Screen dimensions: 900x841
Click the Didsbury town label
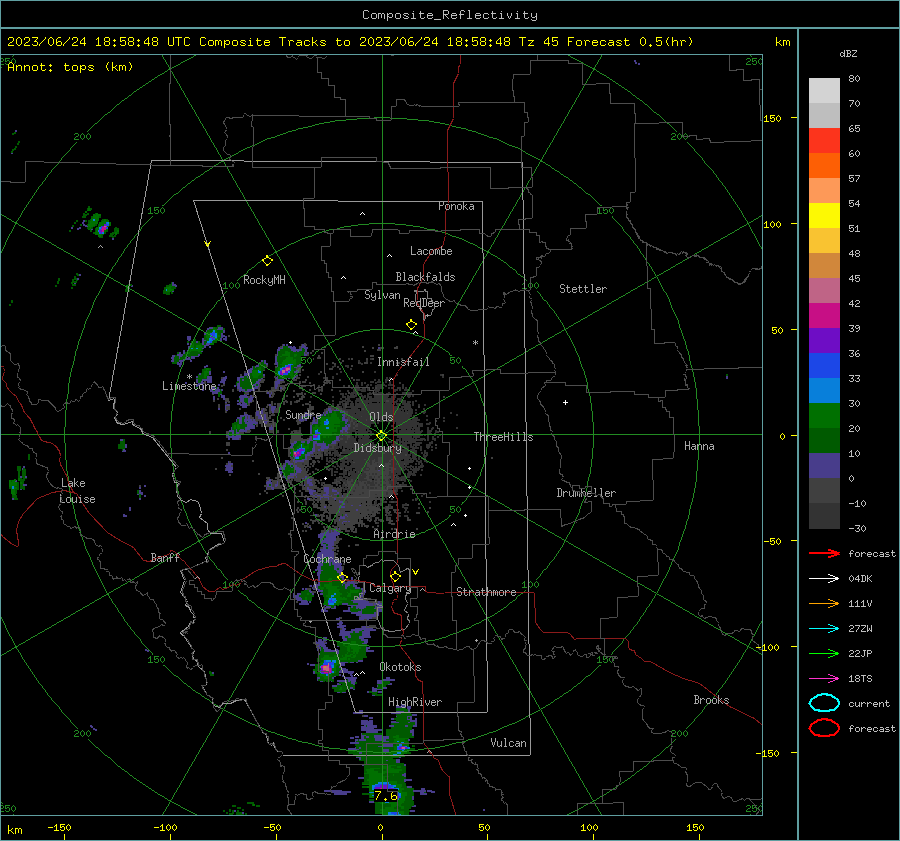[x=378, y=448]
